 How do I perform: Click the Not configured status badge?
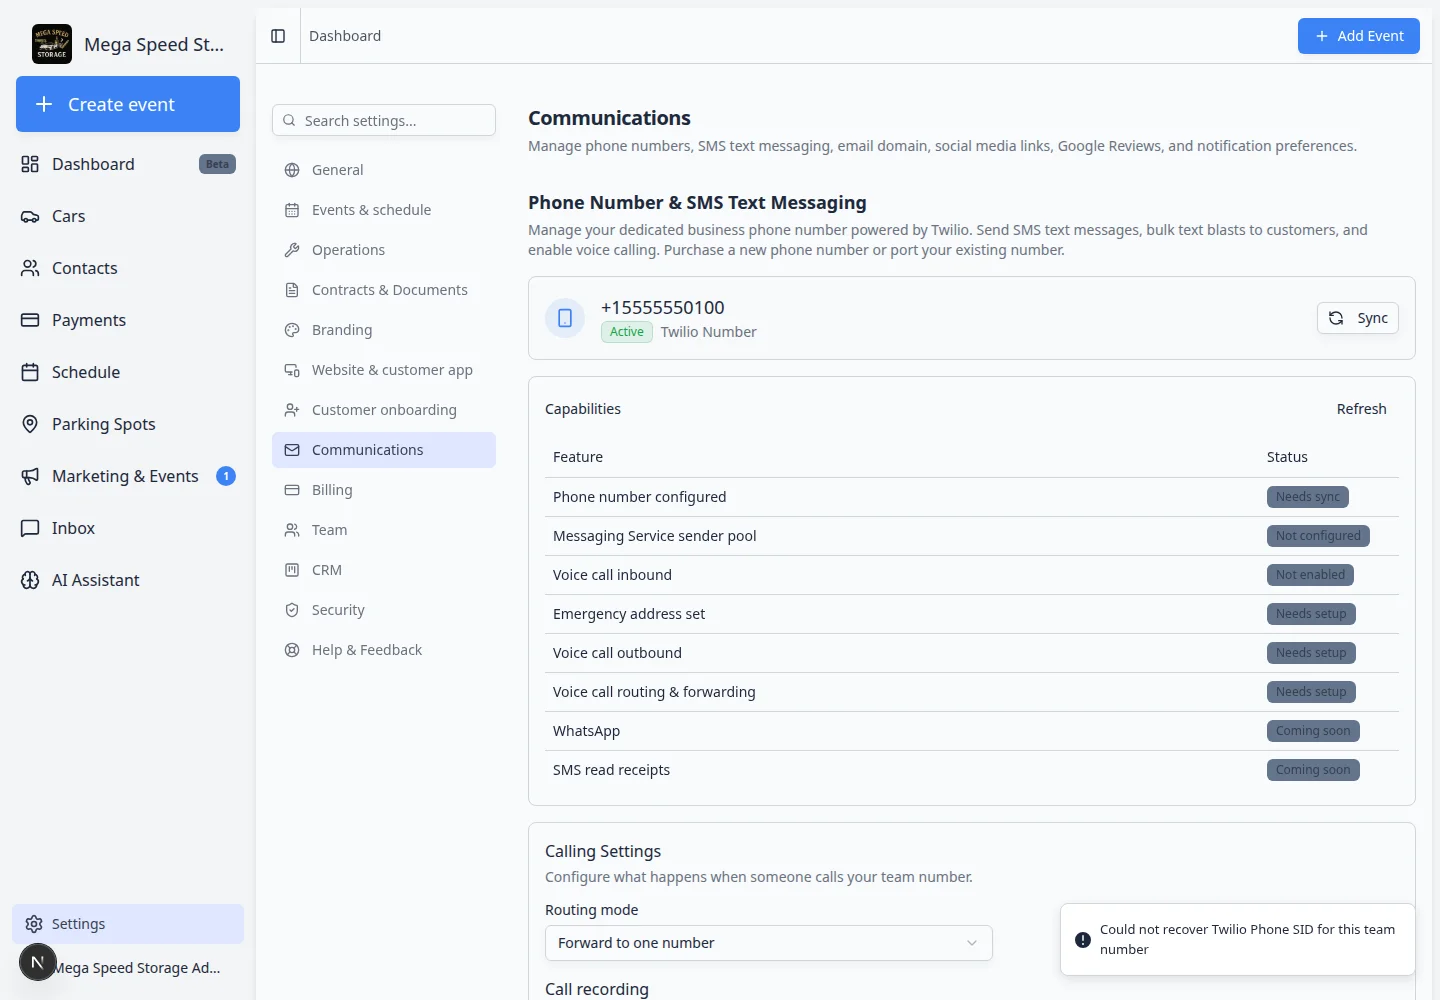(1318, 536)
